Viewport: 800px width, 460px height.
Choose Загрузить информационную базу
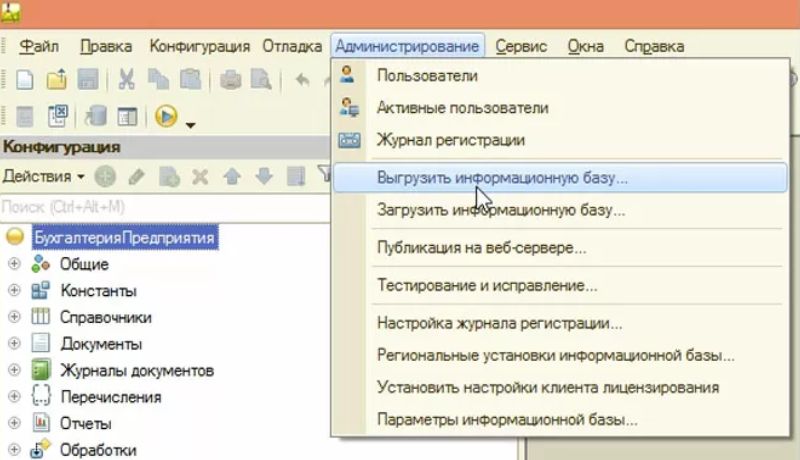tap(560, 210)
